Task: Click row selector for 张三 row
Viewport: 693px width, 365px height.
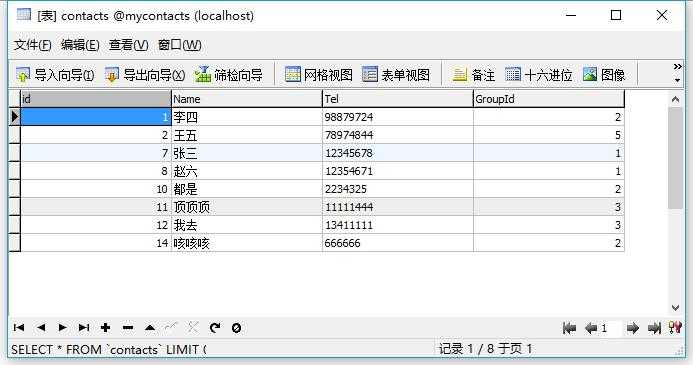Action: [15, 153]
